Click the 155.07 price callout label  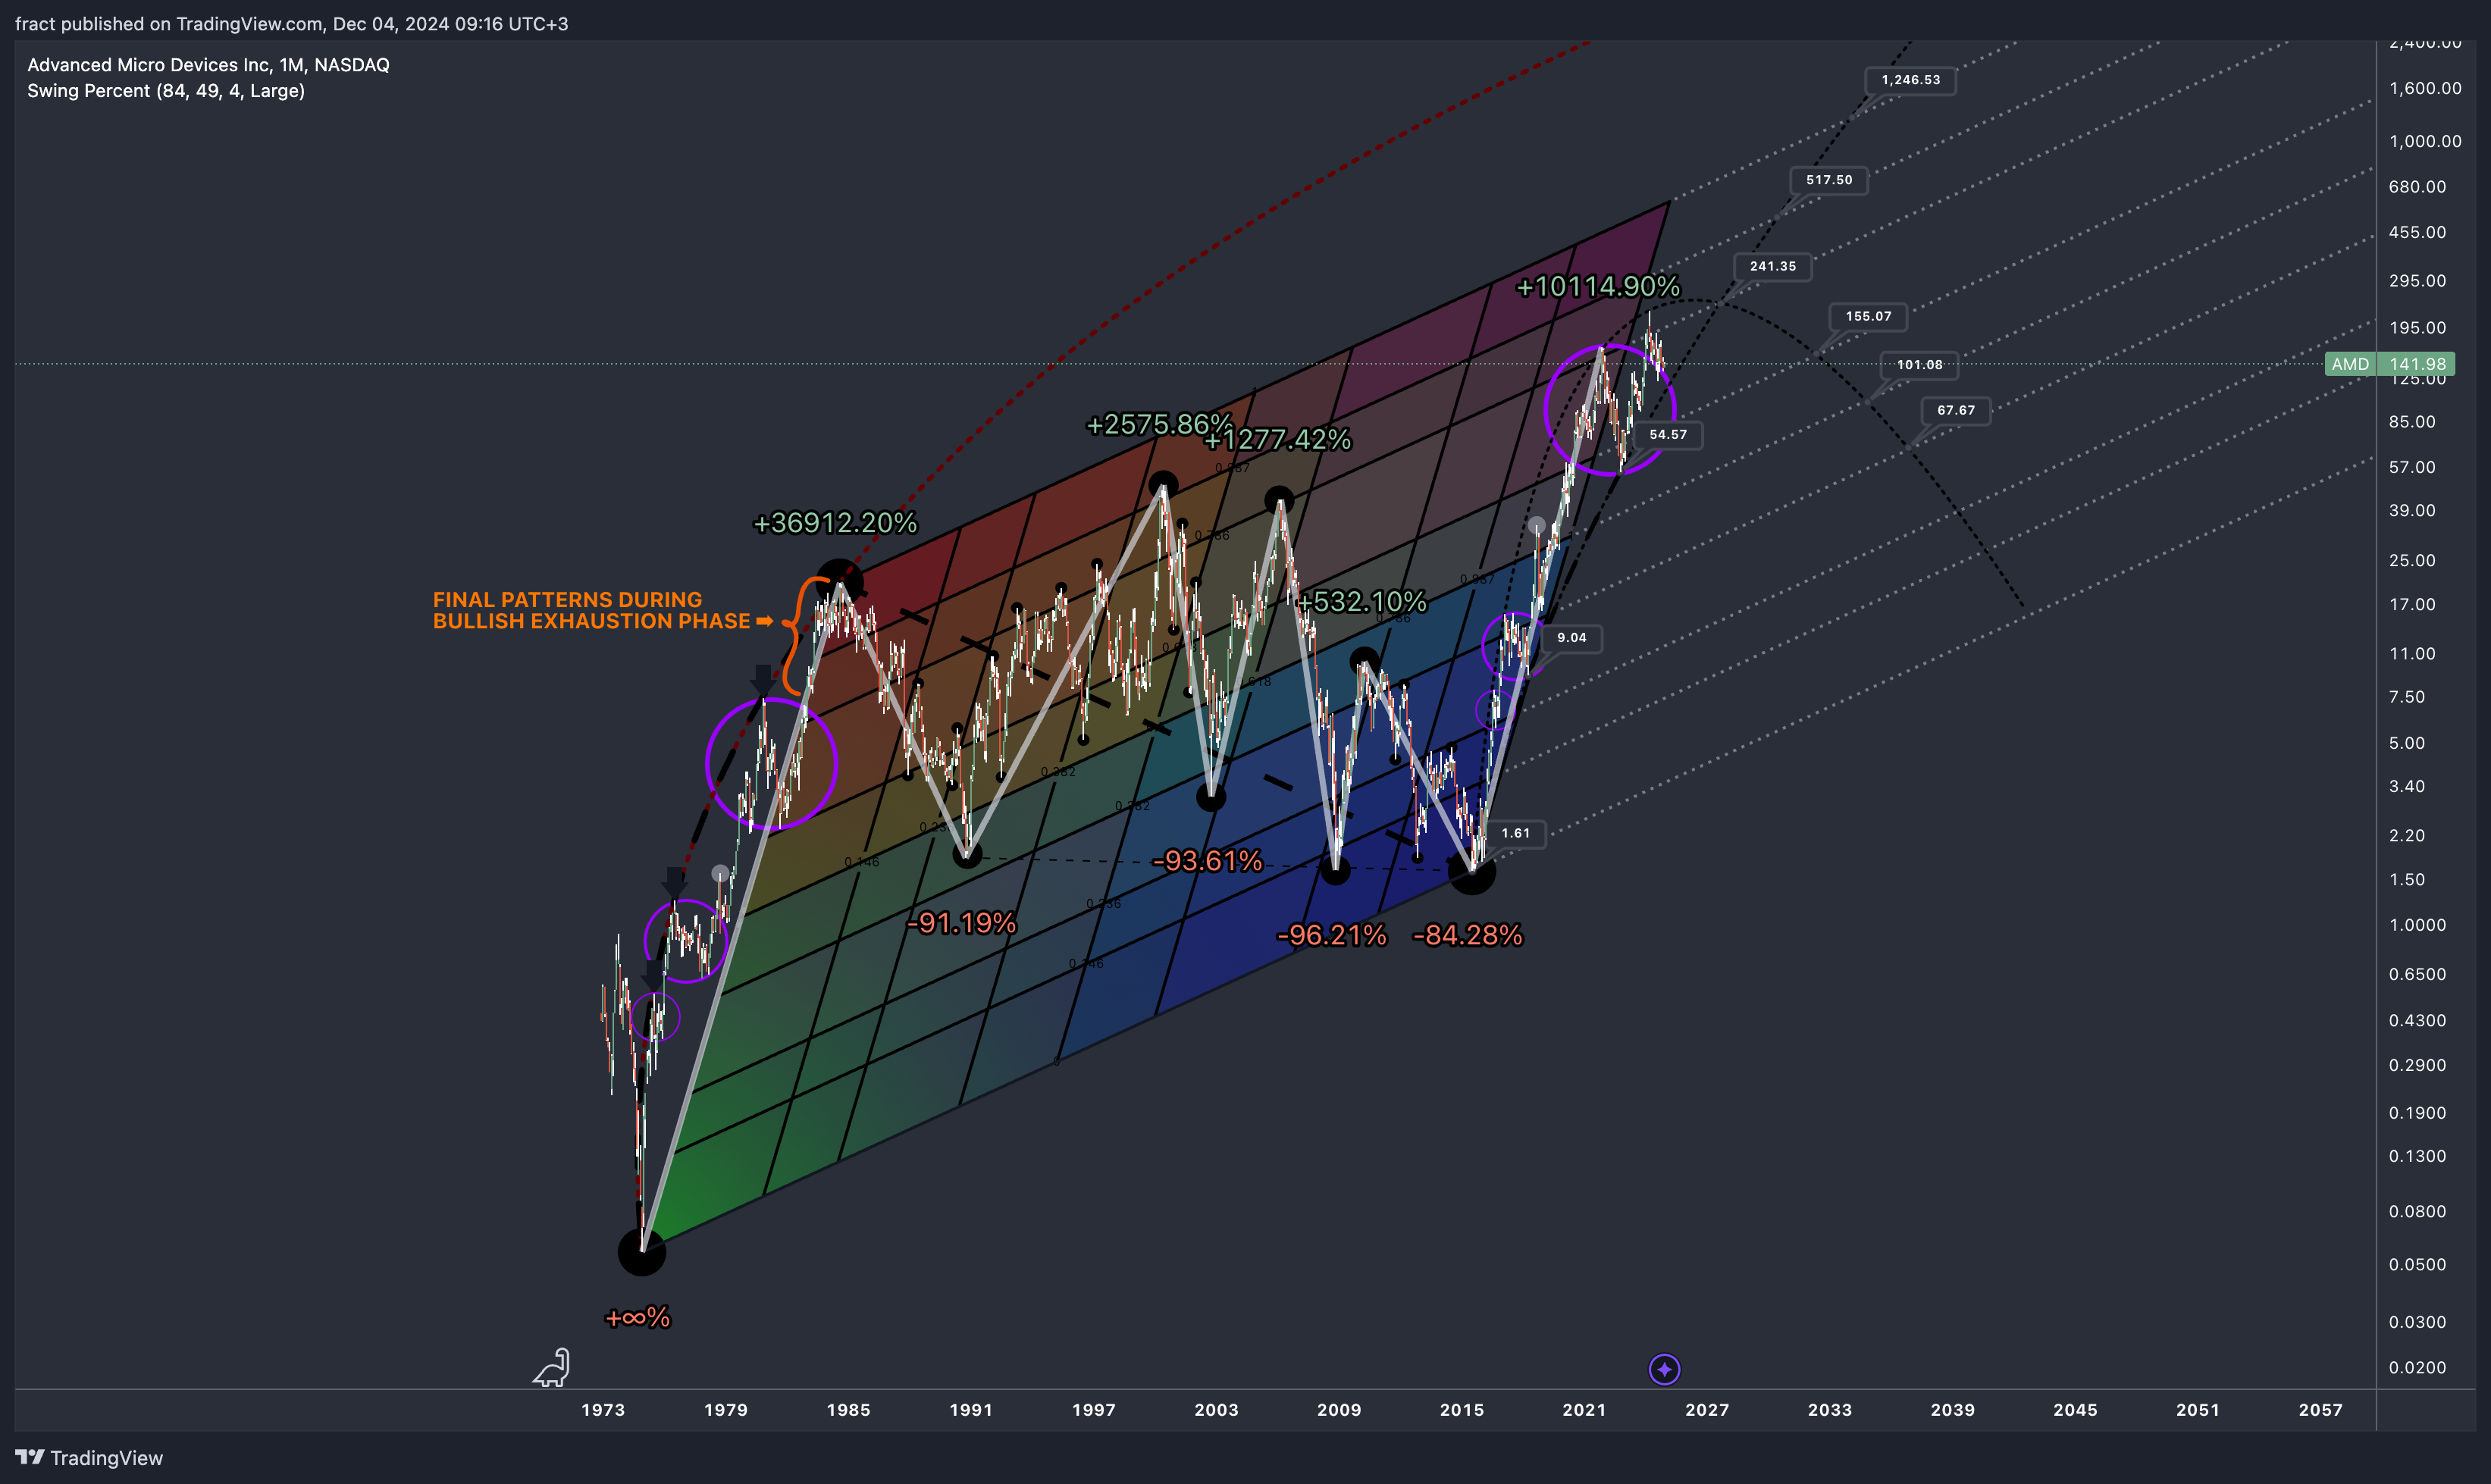click(x=1868, y=316)
